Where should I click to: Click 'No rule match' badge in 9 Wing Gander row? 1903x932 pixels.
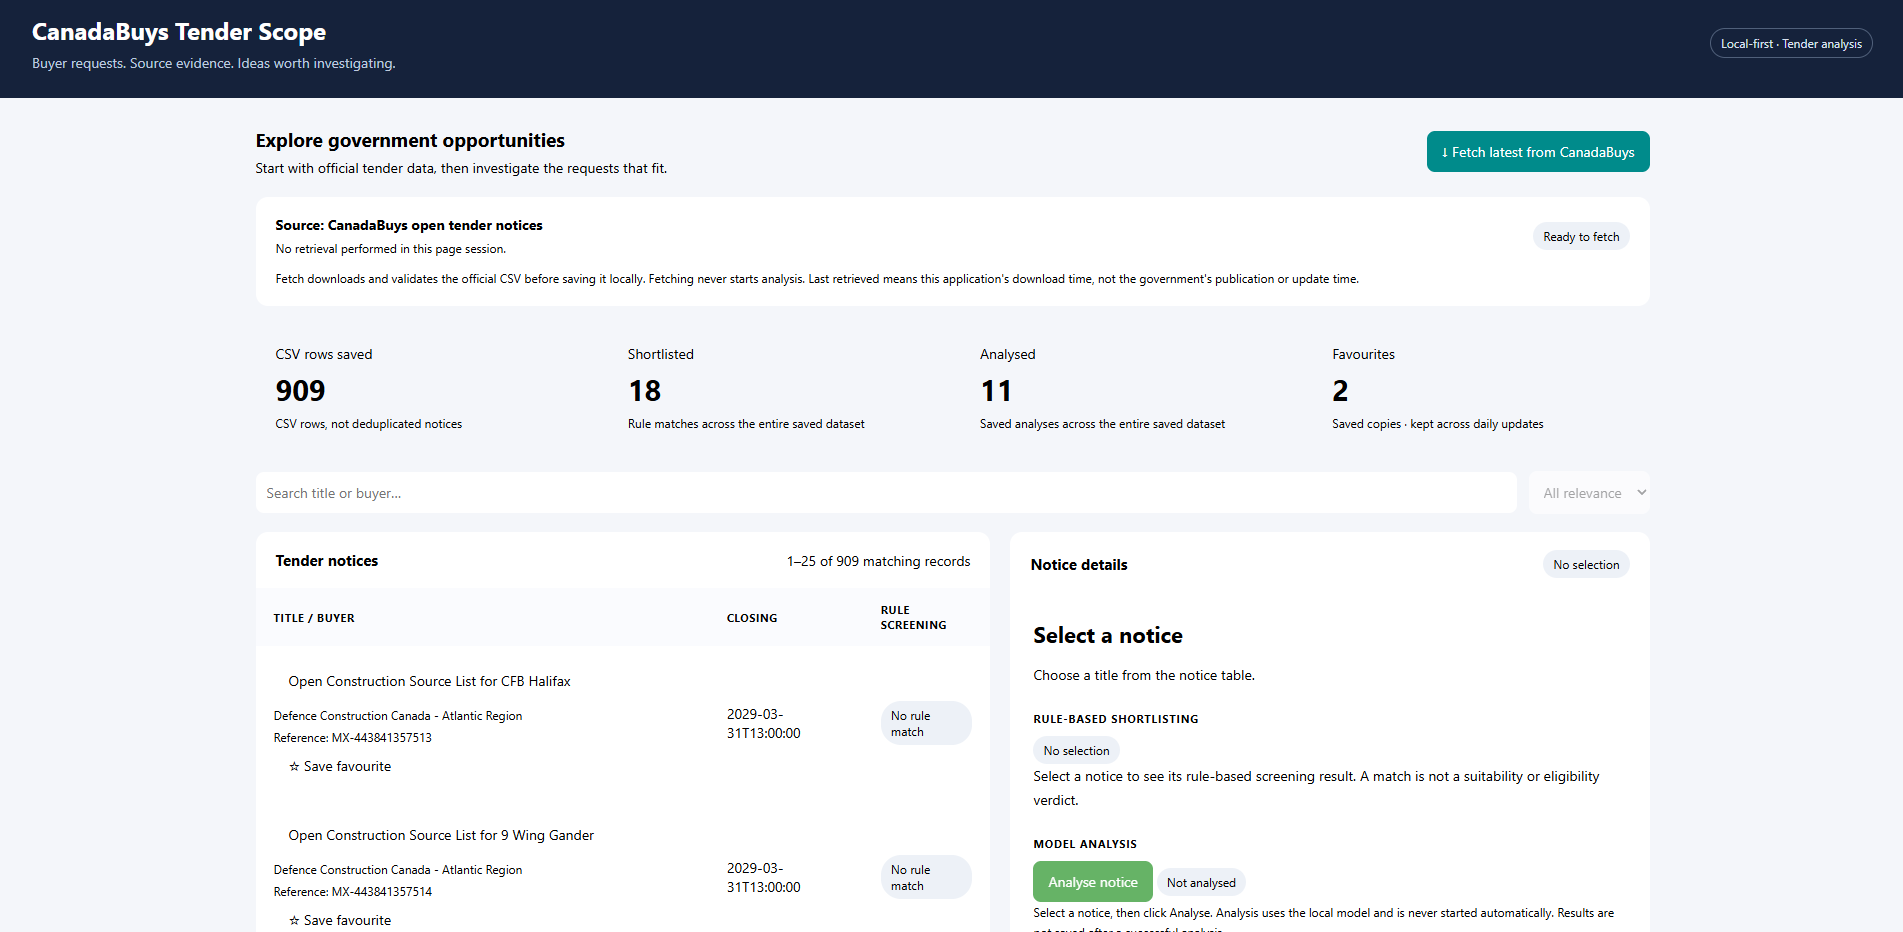(926, 877)
